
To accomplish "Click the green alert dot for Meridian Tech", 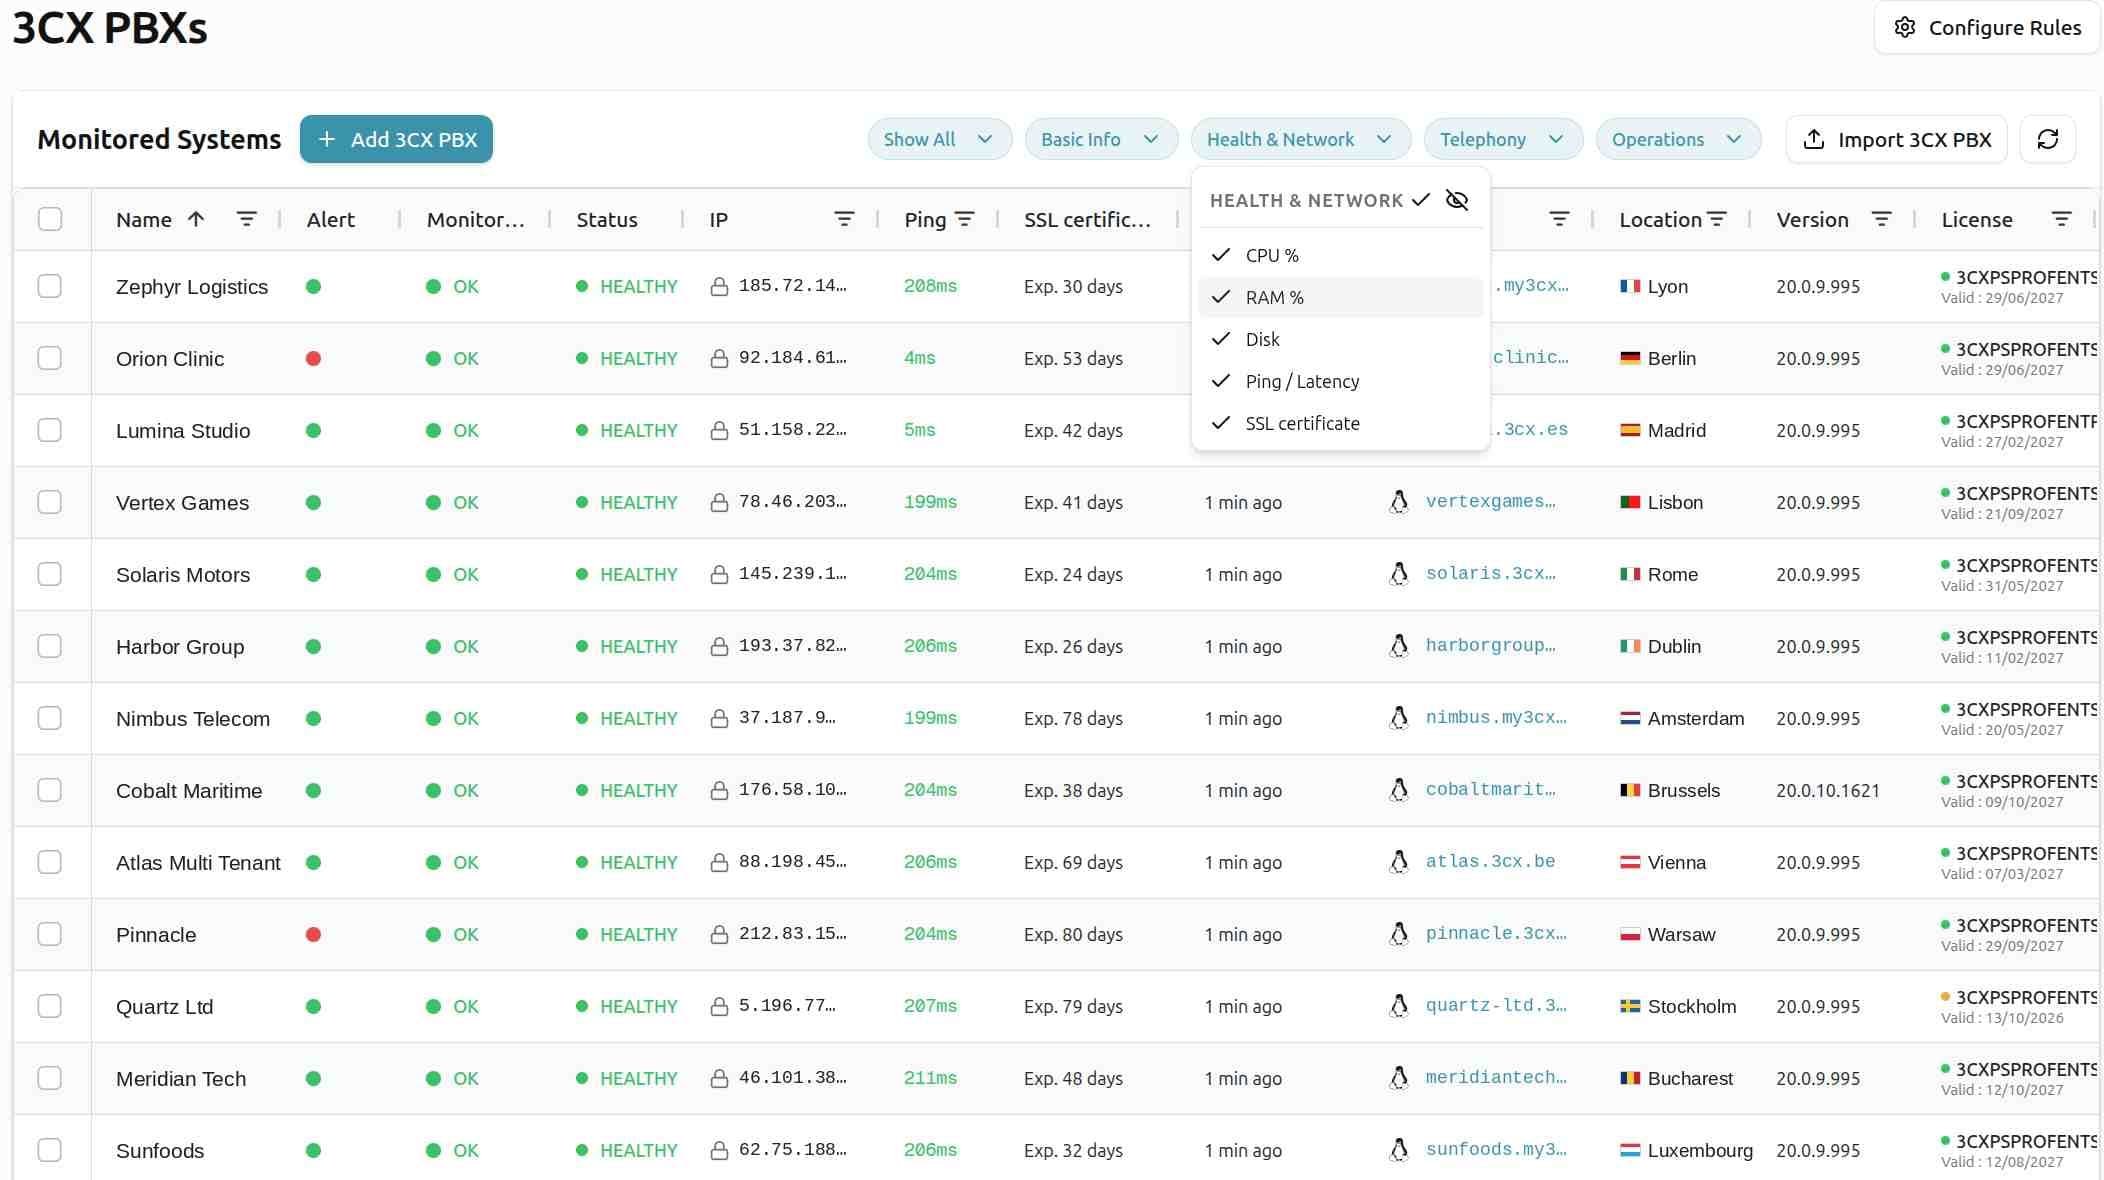I will [313, 1078].
